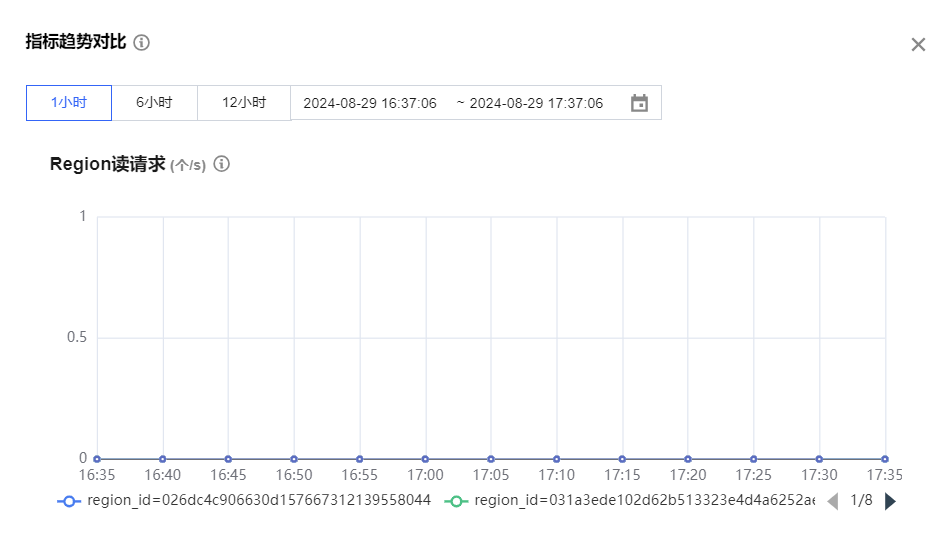Click the chart data point at 17:10
The width and height of the screenshot is (951, 556).
556,459
